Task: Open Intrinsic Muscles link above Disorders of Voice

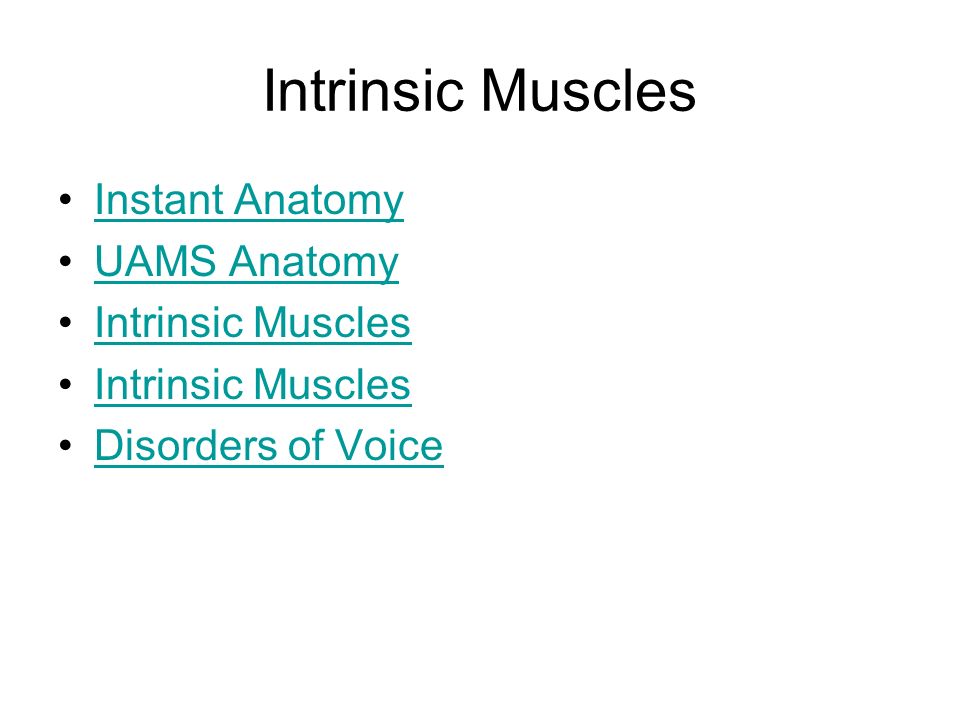Action: 252,384
